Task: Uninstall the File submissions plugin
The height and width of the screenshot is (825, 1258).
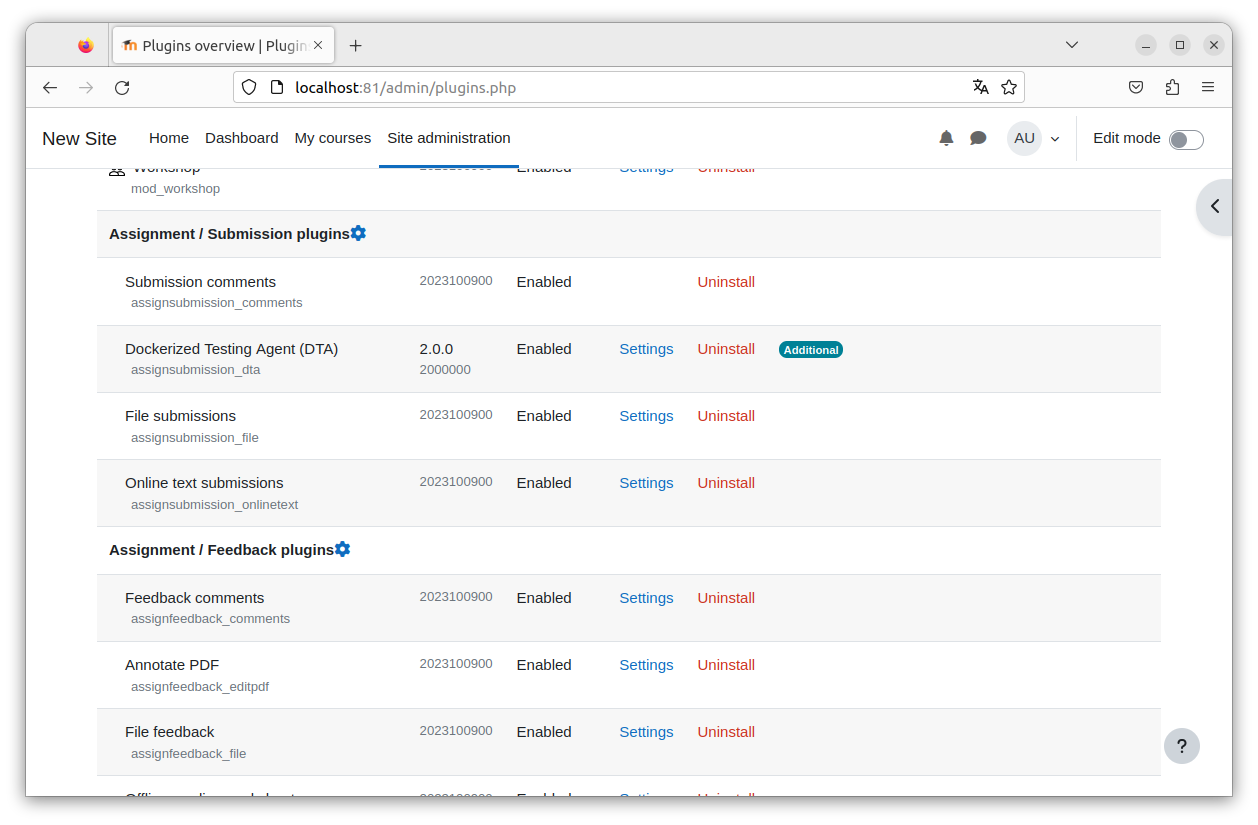Action: tap(726, 416)
